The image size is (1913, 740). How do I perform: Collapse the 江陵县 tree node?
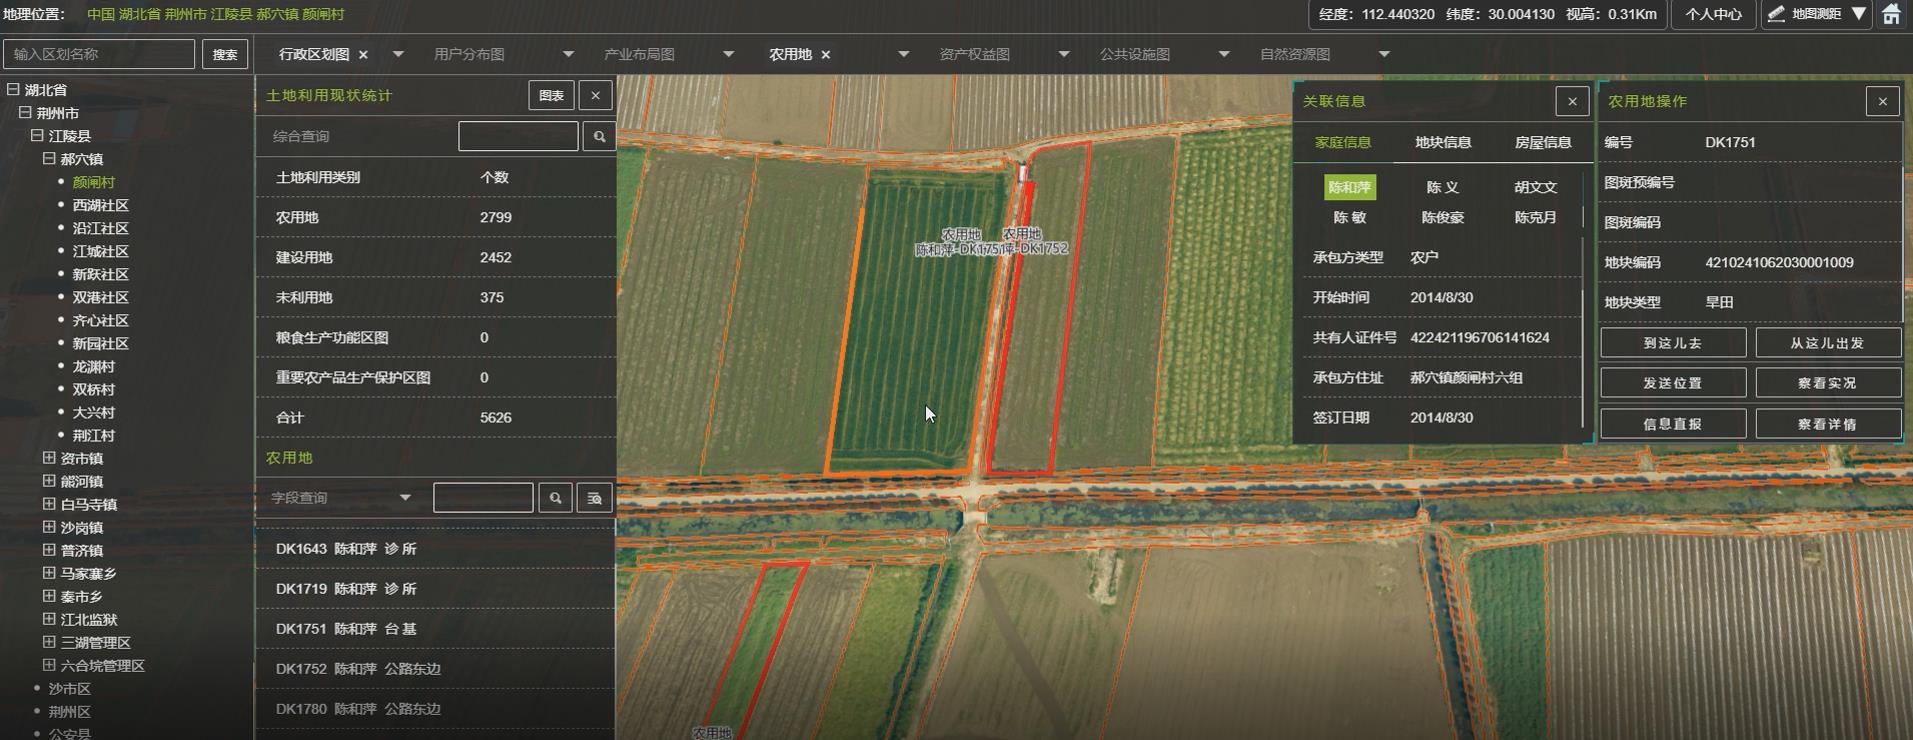[x=37, y=135]
